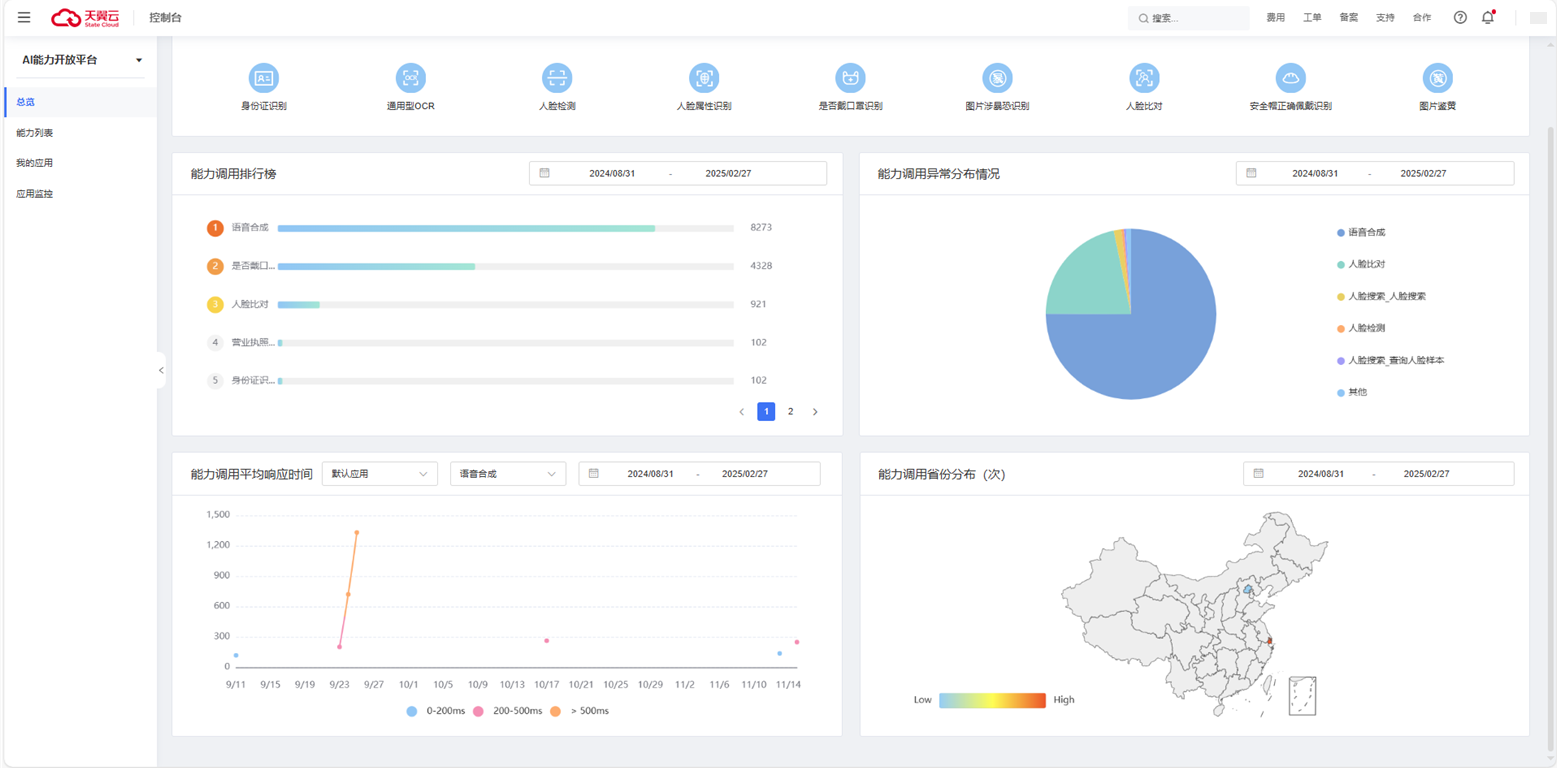Click the user avatar in top right

1538,18
